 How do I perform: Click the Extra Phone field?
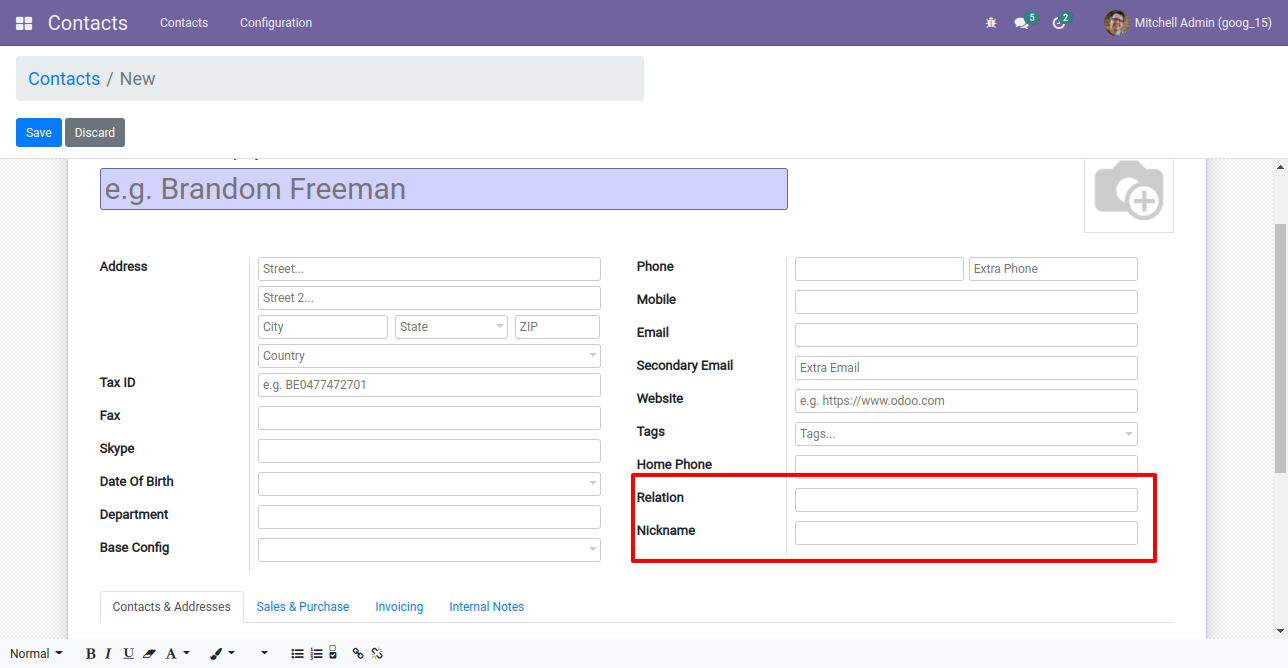tap(1053, 269)
